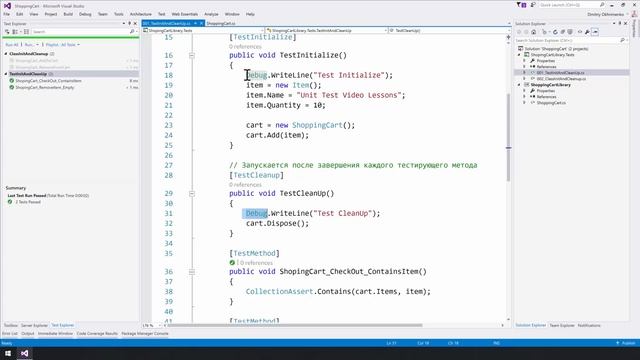Click the passed icon beside ShopingCart_CheckOut_ContainsItem test
This screenshot has height=360, width=640.
coord(11,81)
